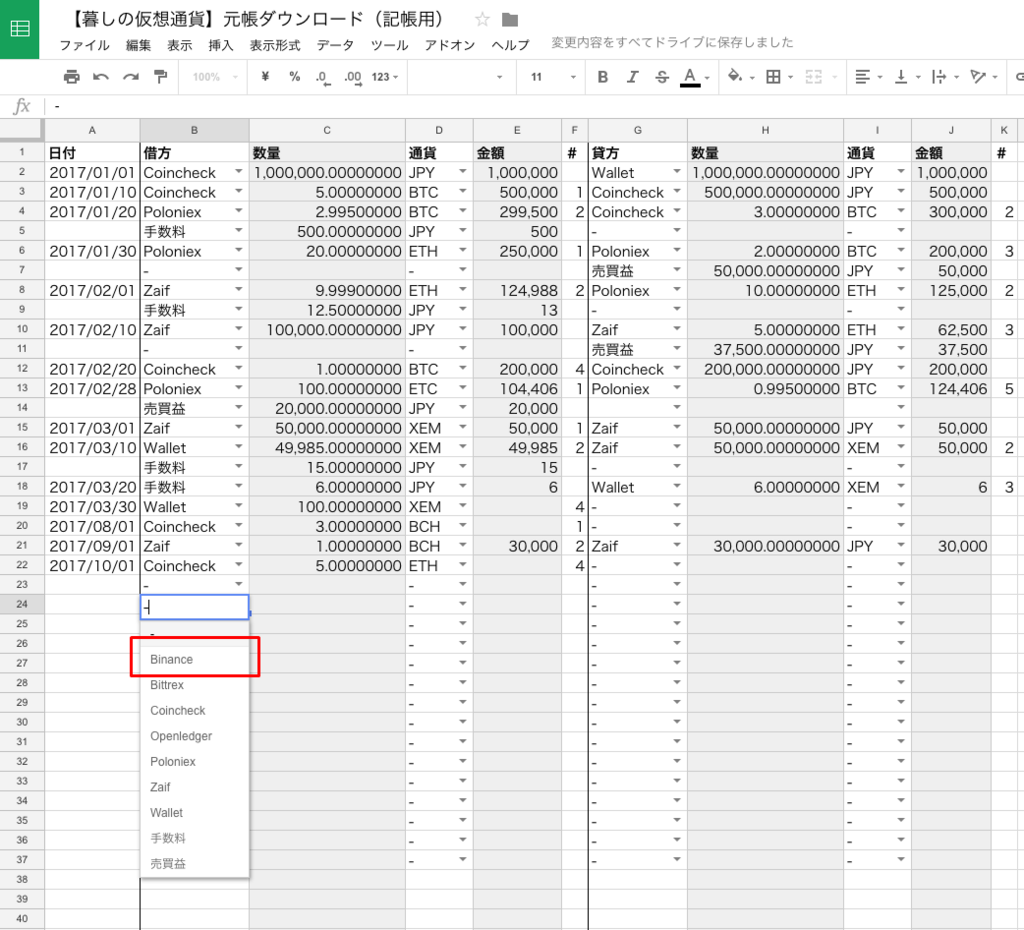This screenshot has height=930, width=1024.
Task: Star this spreadsheet document
Action: coord(483,20)
